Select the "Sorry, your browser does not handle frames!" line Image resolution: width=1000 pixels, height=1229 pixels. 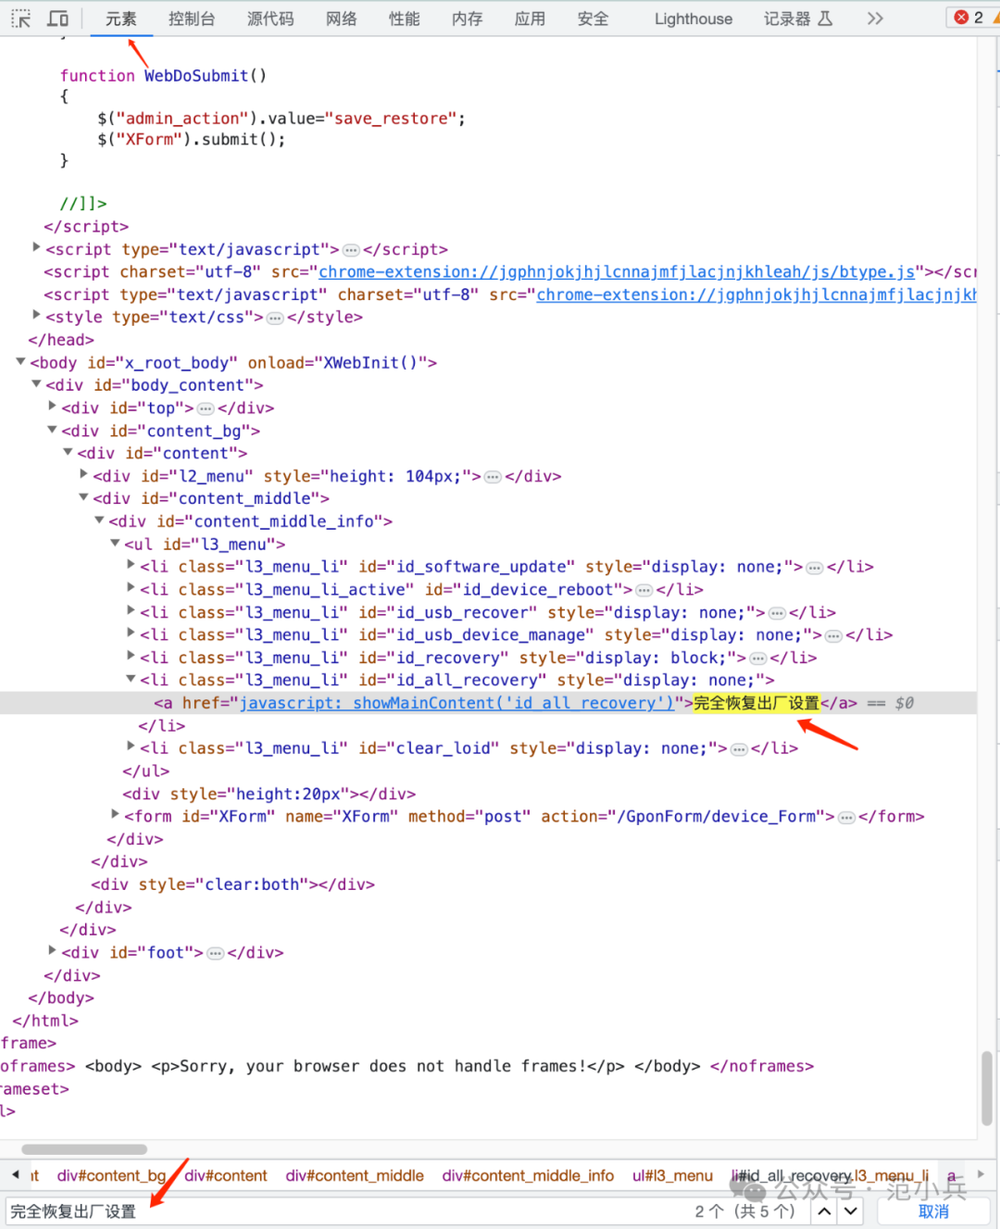(407, 1066)
